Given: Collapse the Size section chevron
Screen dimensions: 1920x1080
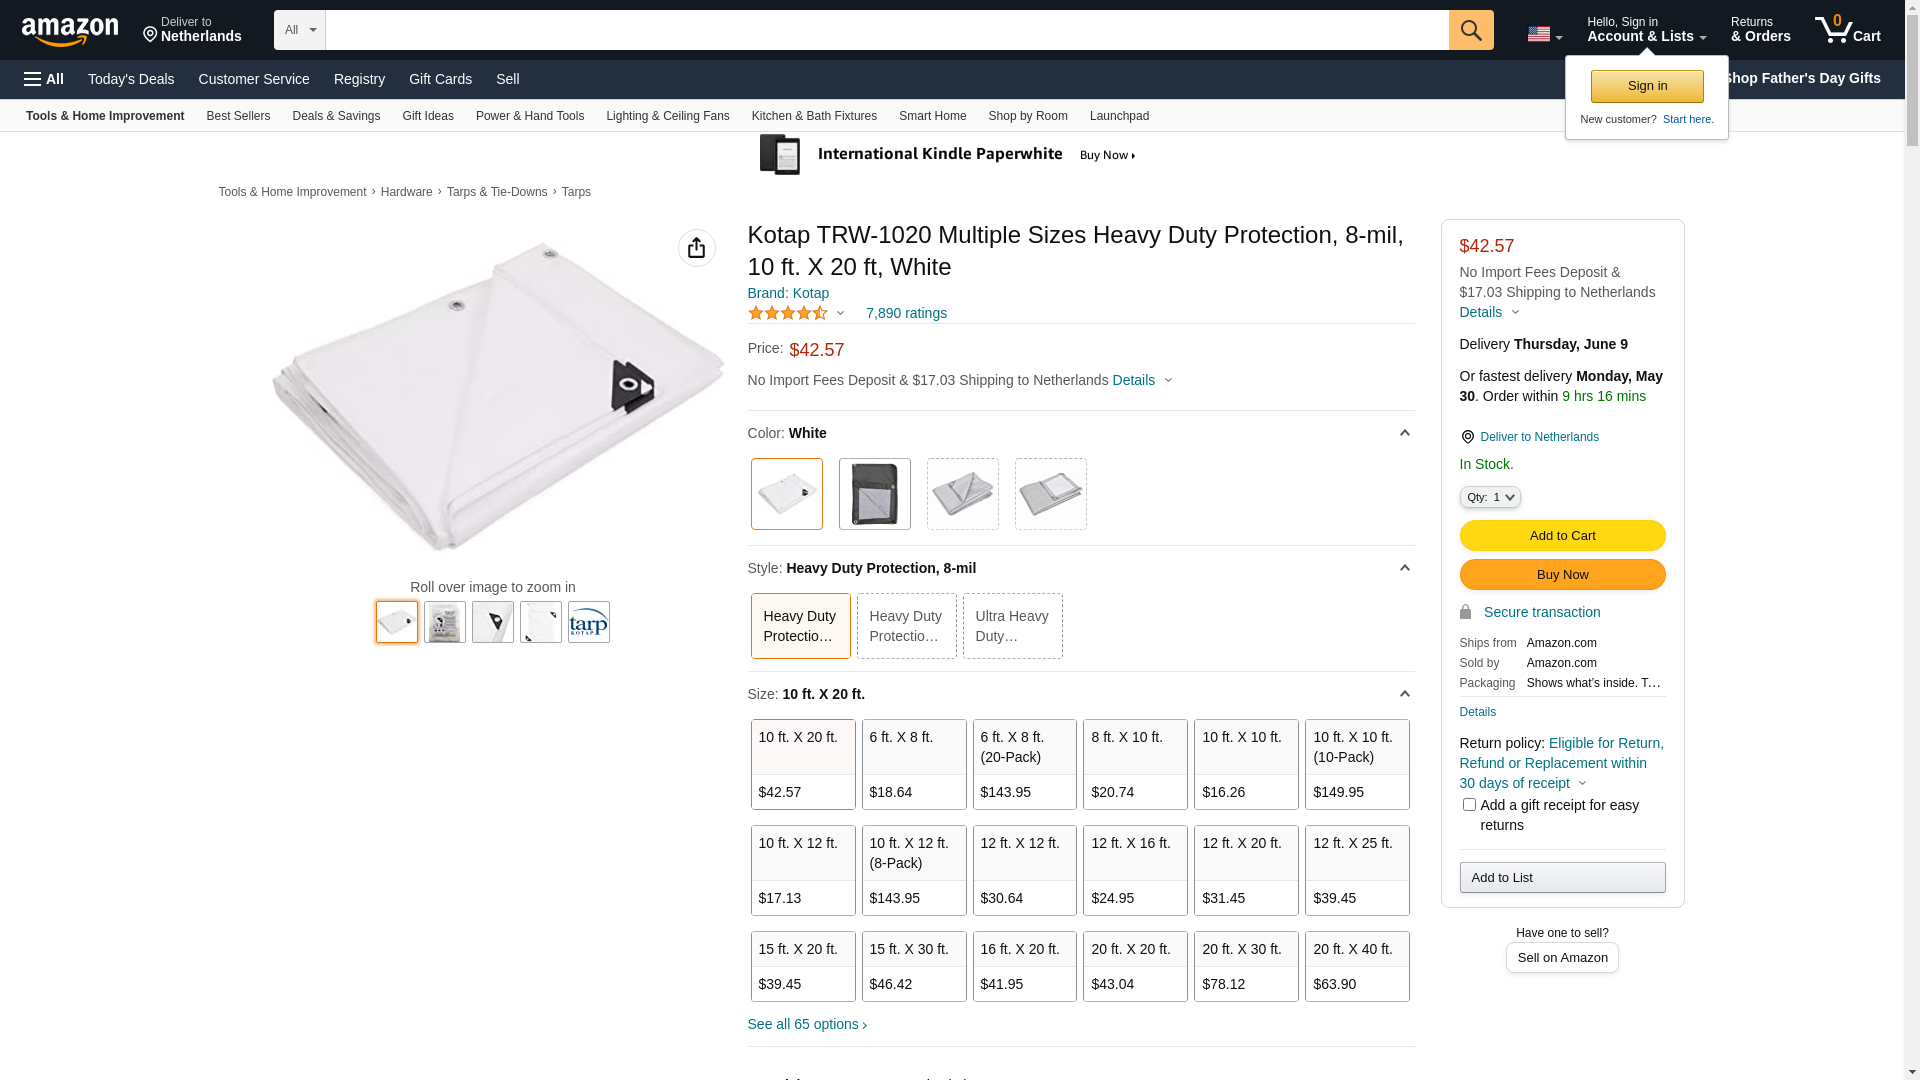Looking at the screenshot, I should click(1404, 694).
